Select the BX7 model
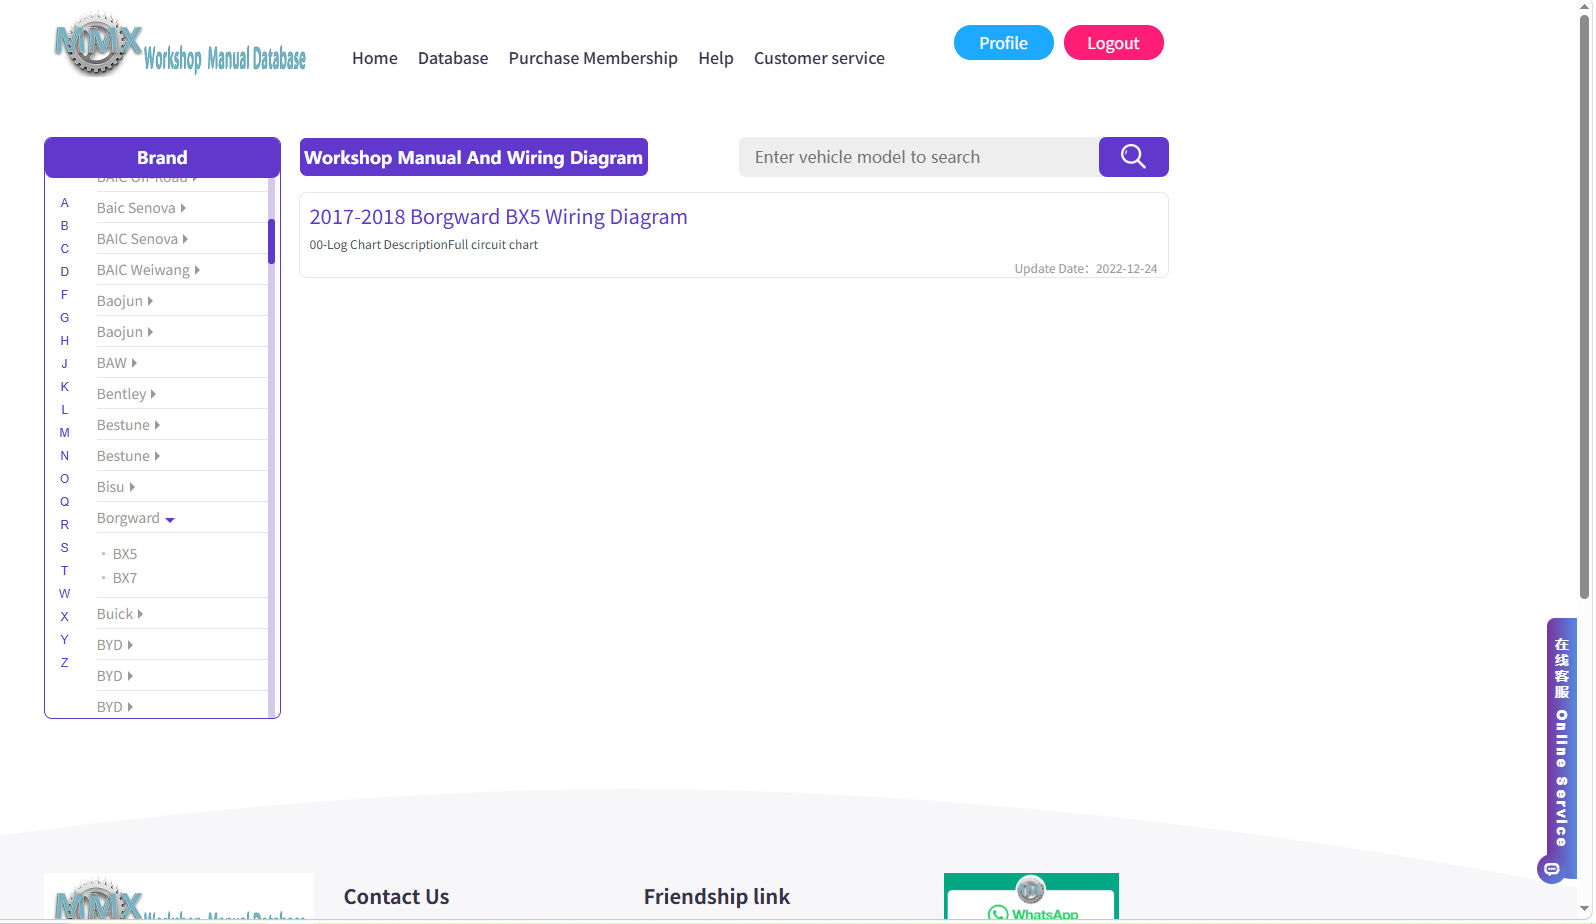1596x924 pixels. click(x=125, y=578)
